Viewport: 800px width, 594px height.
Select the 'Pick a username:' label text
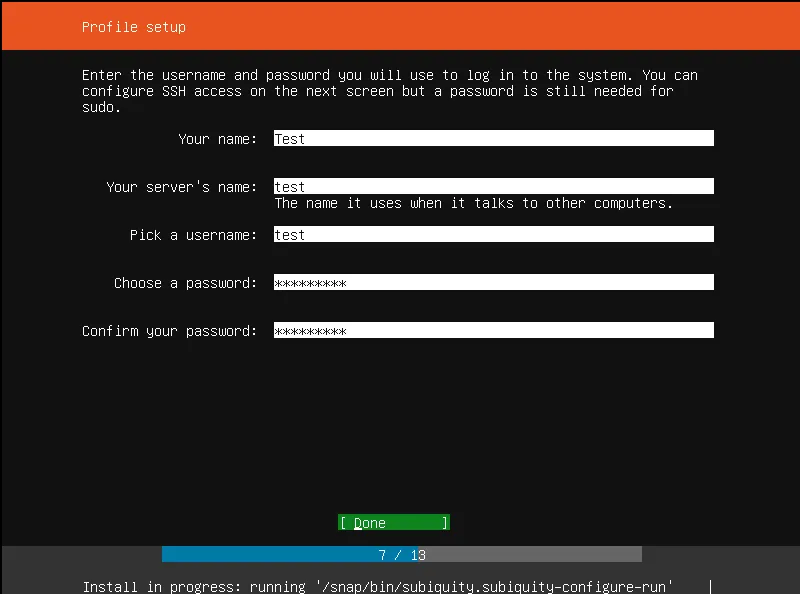point(193,235)
